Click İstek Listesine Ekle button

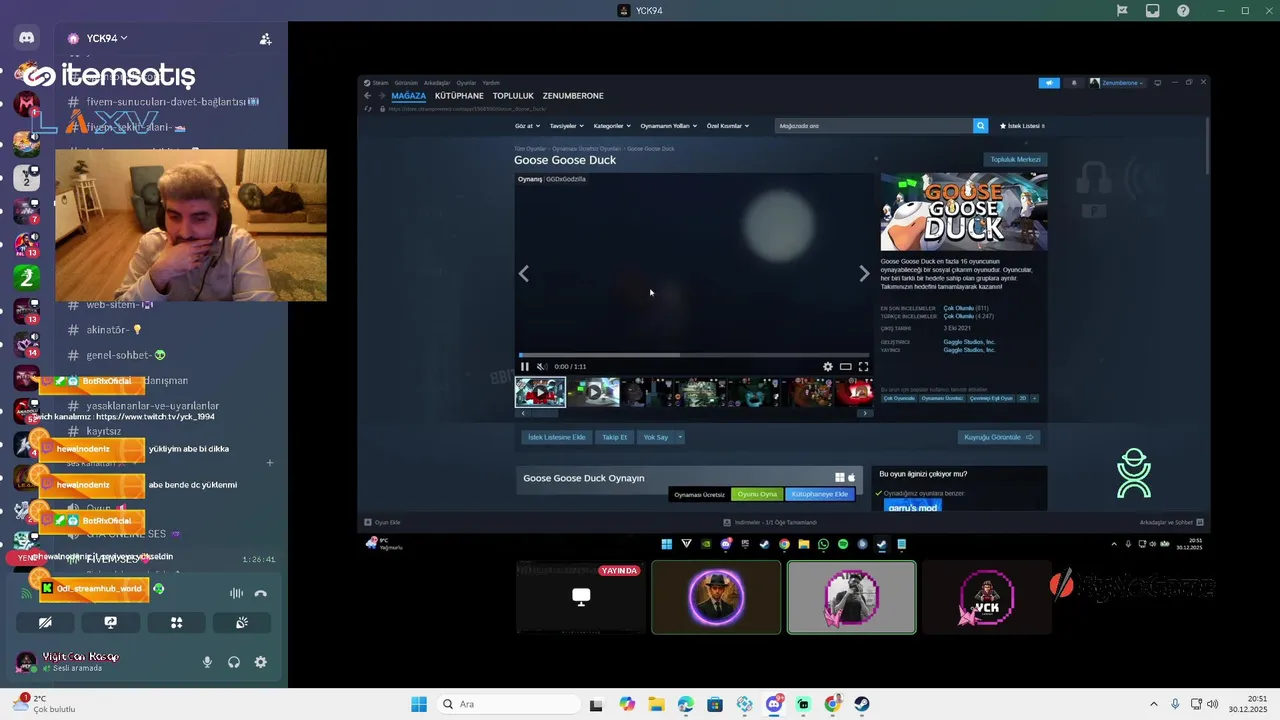pyautogui.click(x=557, y=437)
